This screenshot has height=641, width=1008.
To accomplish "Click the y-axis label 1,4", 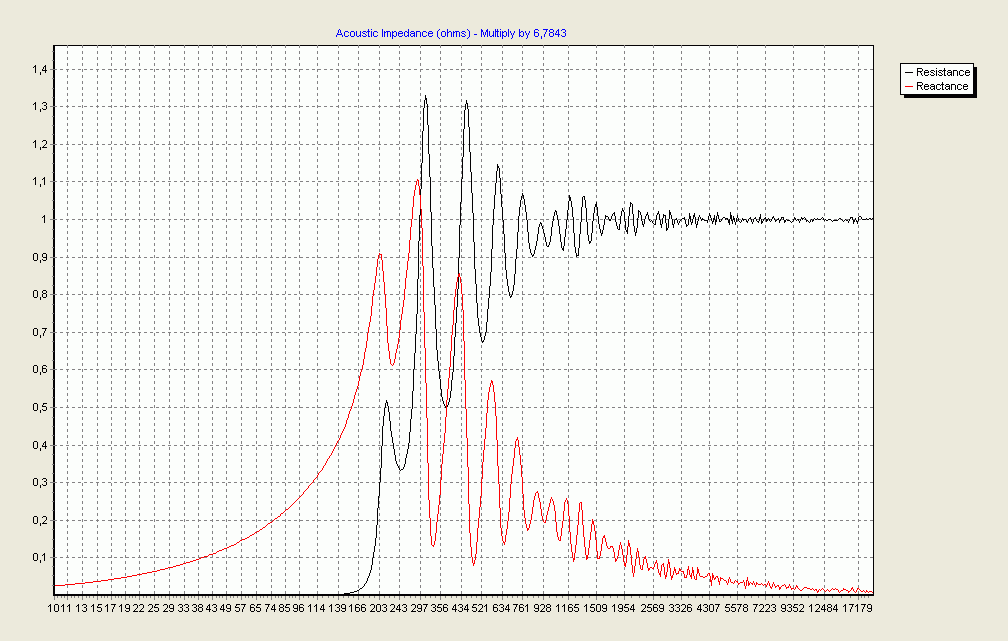I will pyautogui.click(x=40, y=69).
